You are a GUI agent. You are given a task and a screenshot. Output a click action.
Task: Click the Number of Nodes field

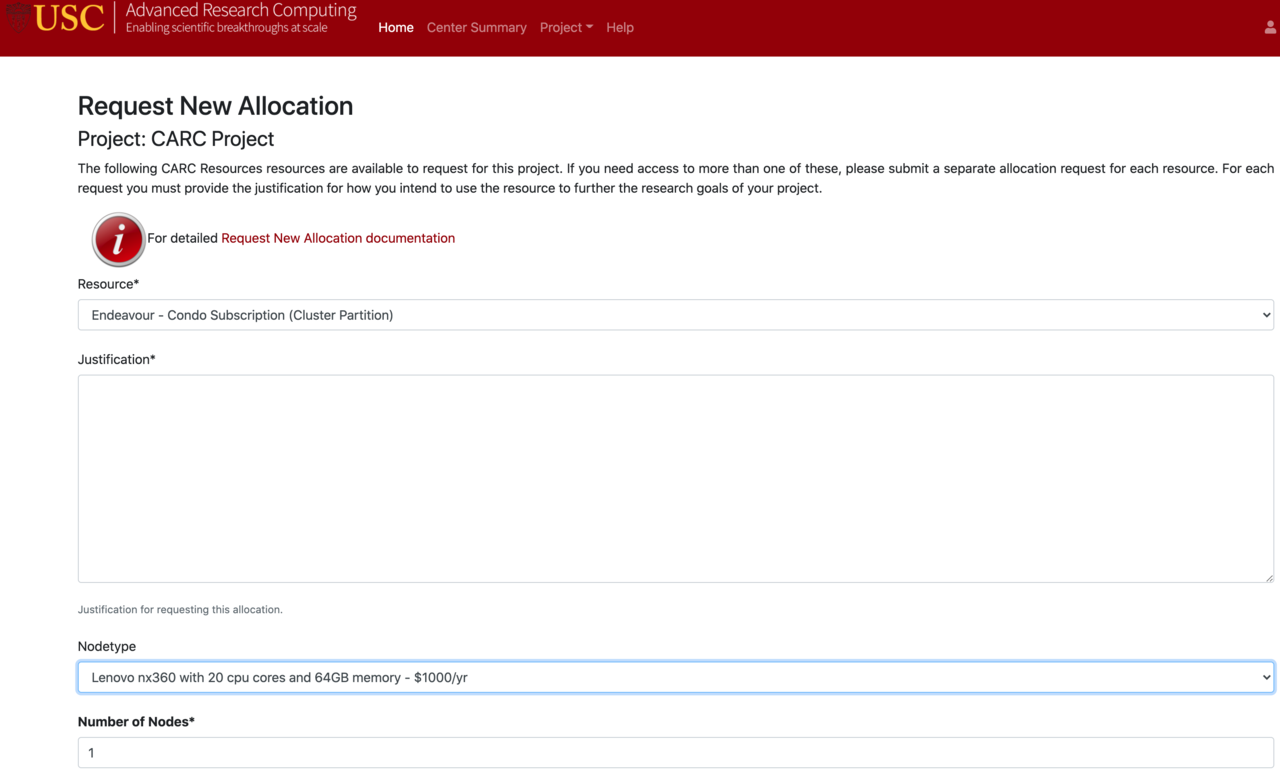(x=676, y=753)
